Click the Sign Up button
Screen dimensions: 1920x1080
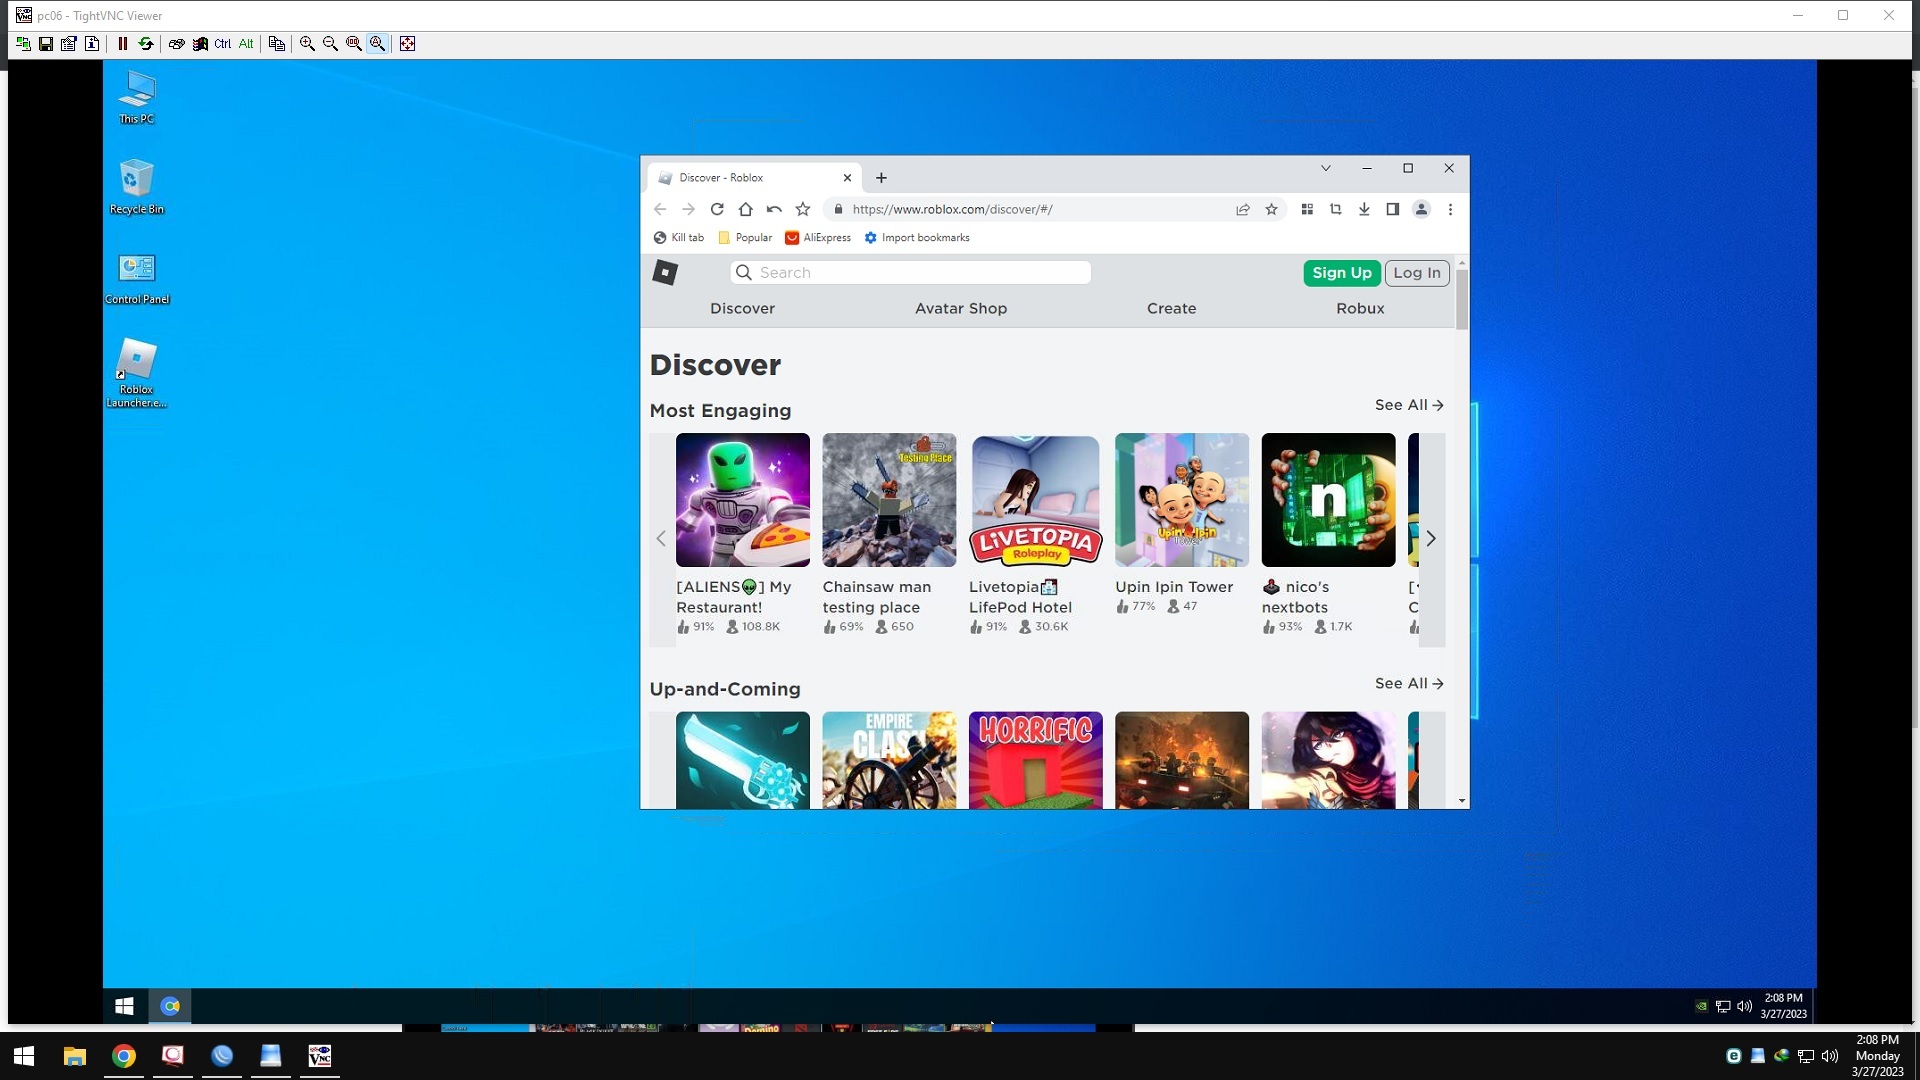1341,272
